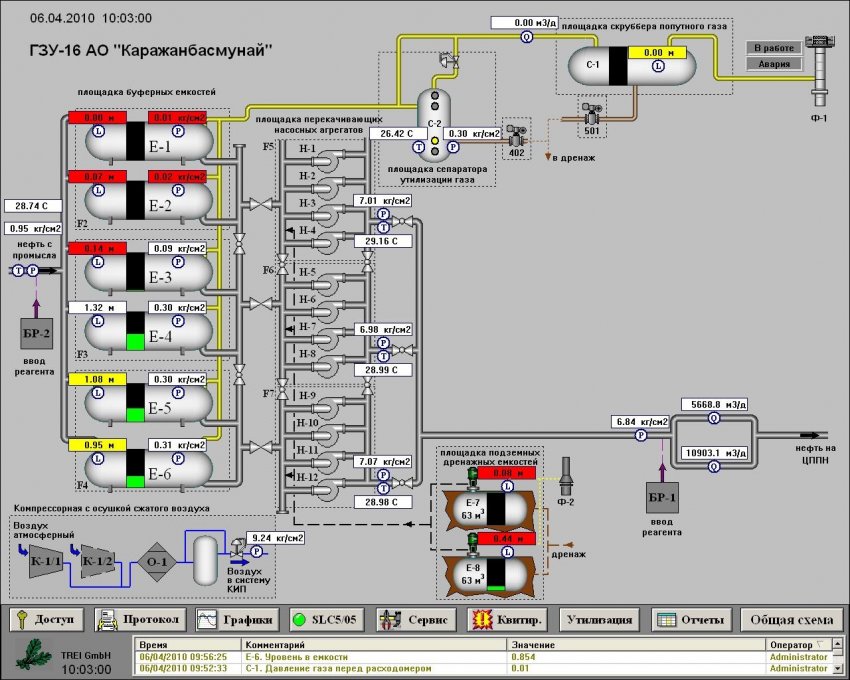Click the pressure sensor P on tank Е-4
The image size is (850, 680).
(178, 321)
